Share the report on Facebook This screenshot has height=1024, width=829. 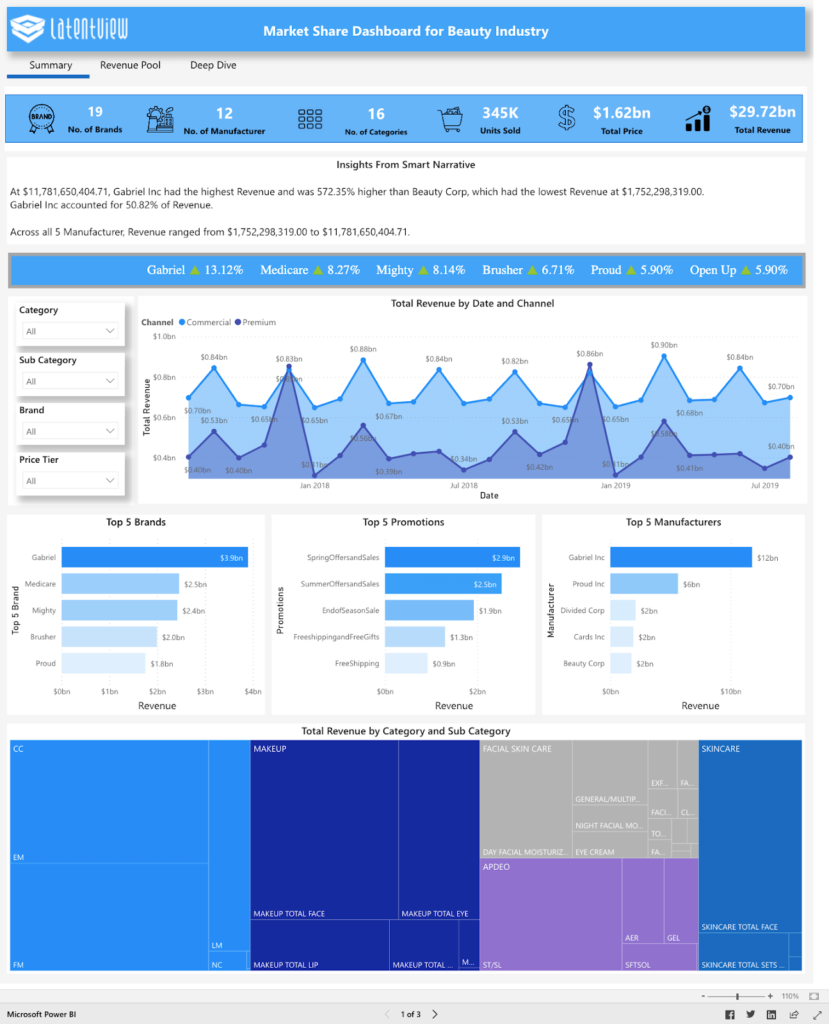730,1014
